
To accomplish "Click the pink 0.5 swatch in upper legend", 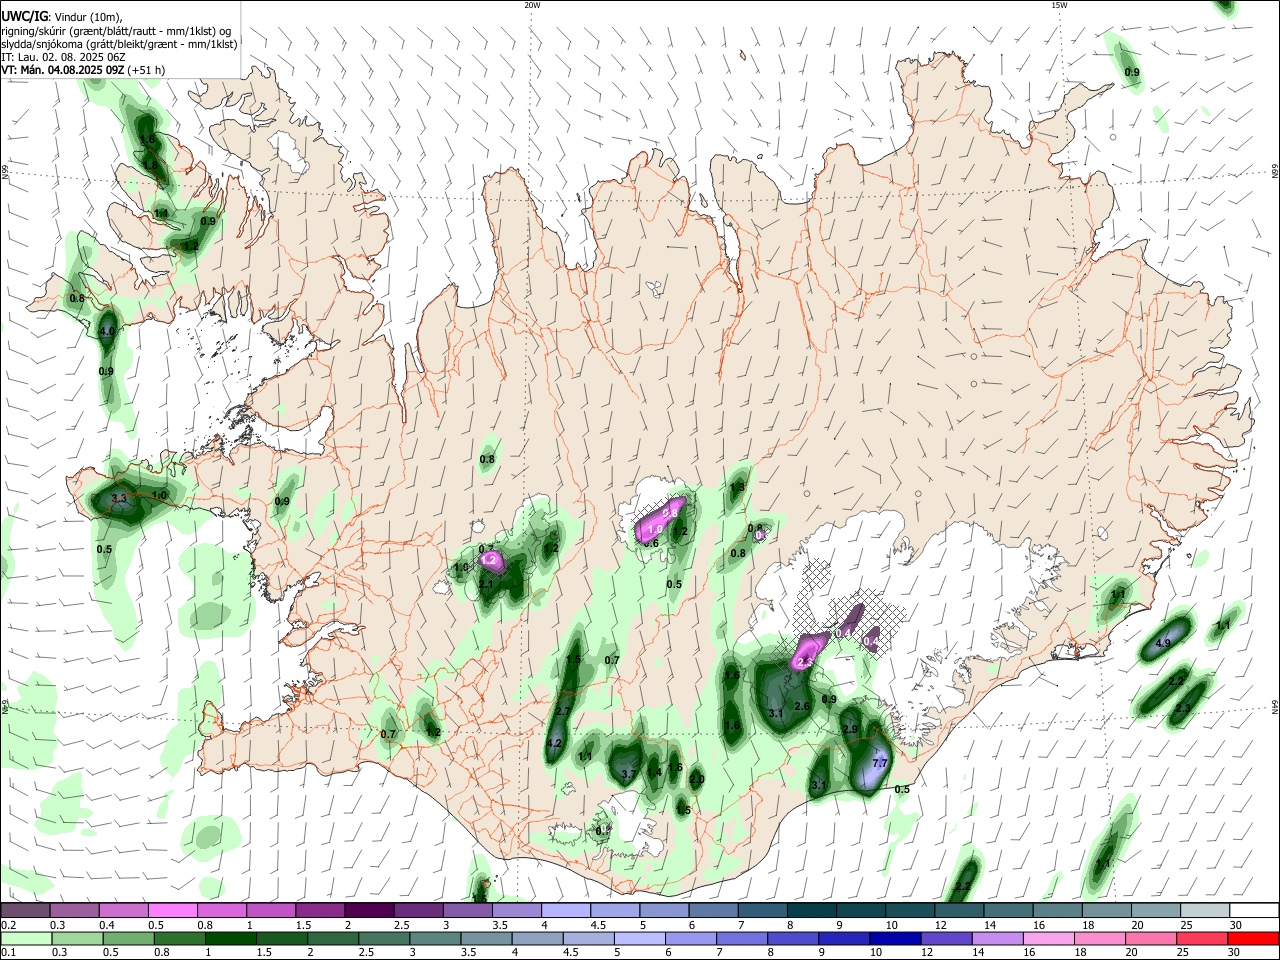I will pyautogui.click(x=172, y=911).
